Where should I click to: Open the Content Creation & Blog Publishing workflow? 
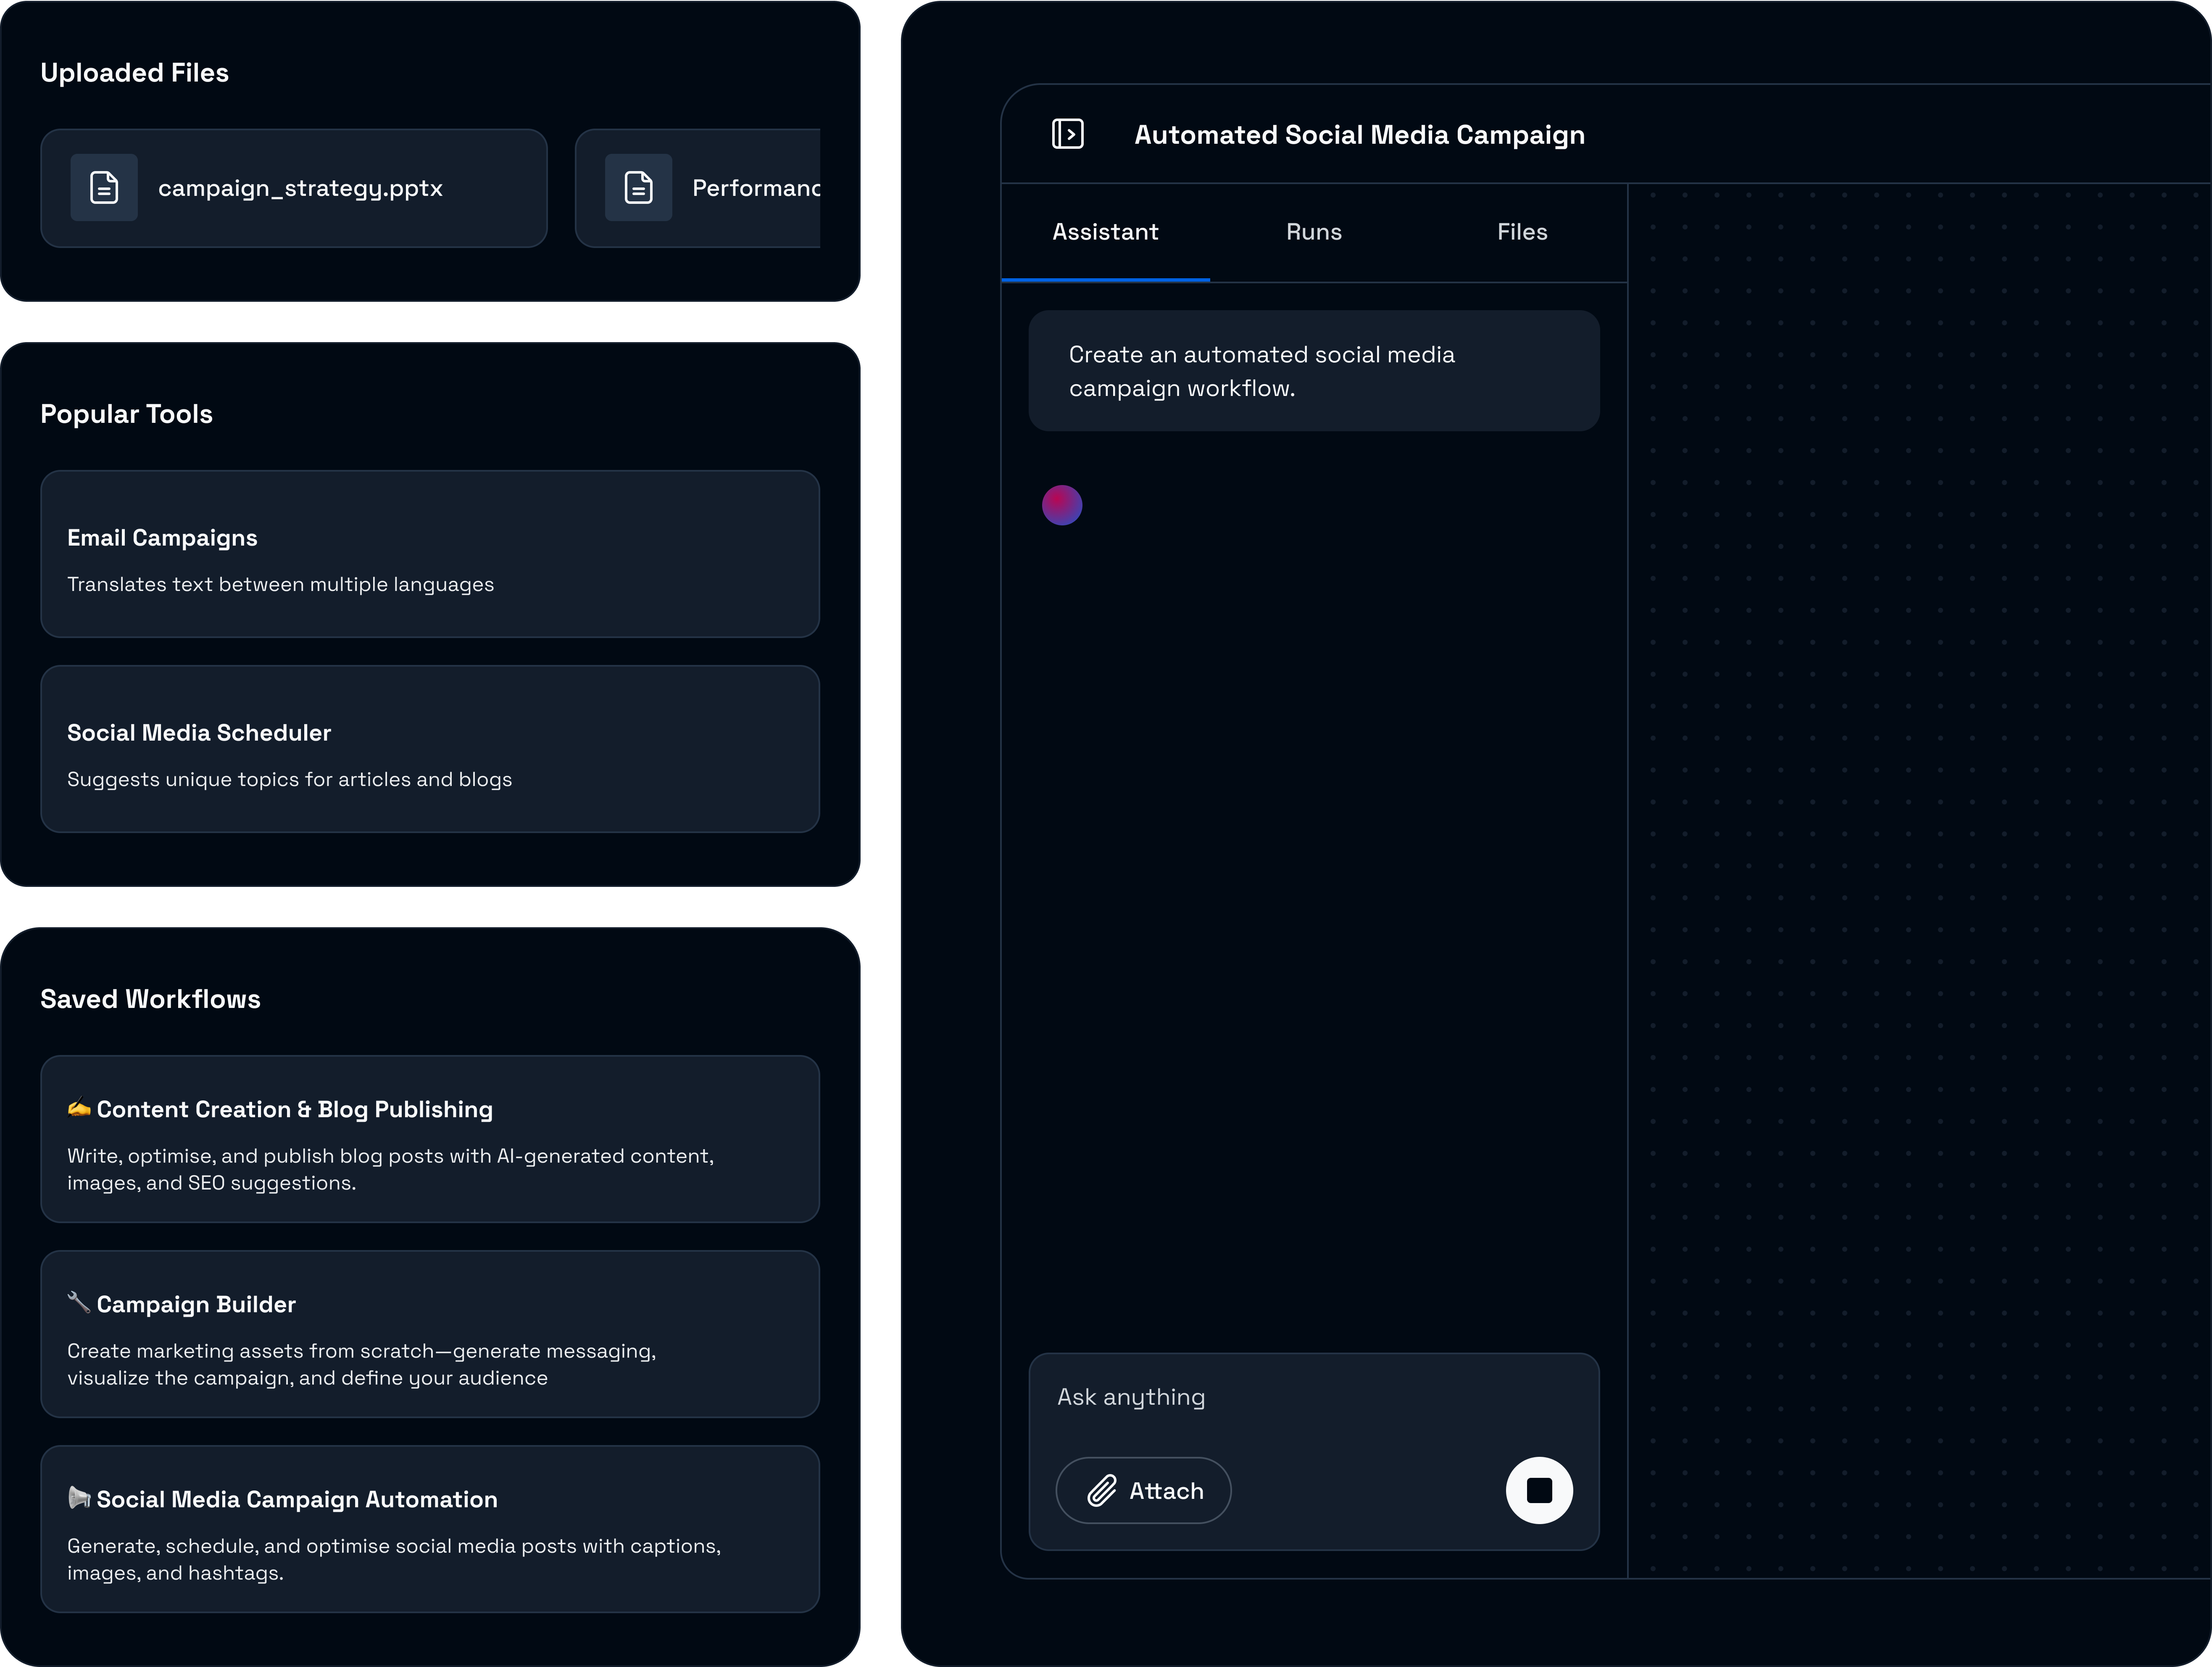pyautogui.click(x=430, y=1139)
